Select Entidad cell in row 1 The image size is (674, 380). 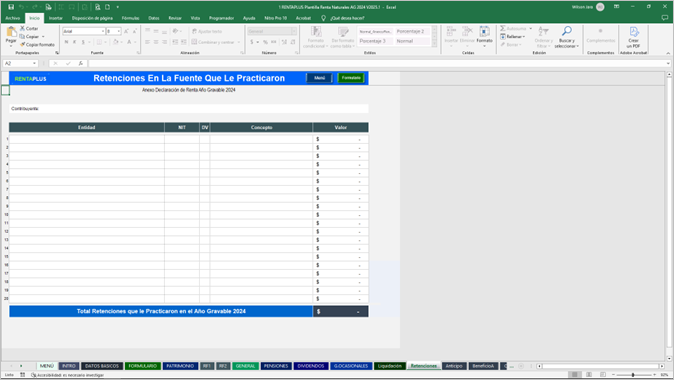click(86, 139)
